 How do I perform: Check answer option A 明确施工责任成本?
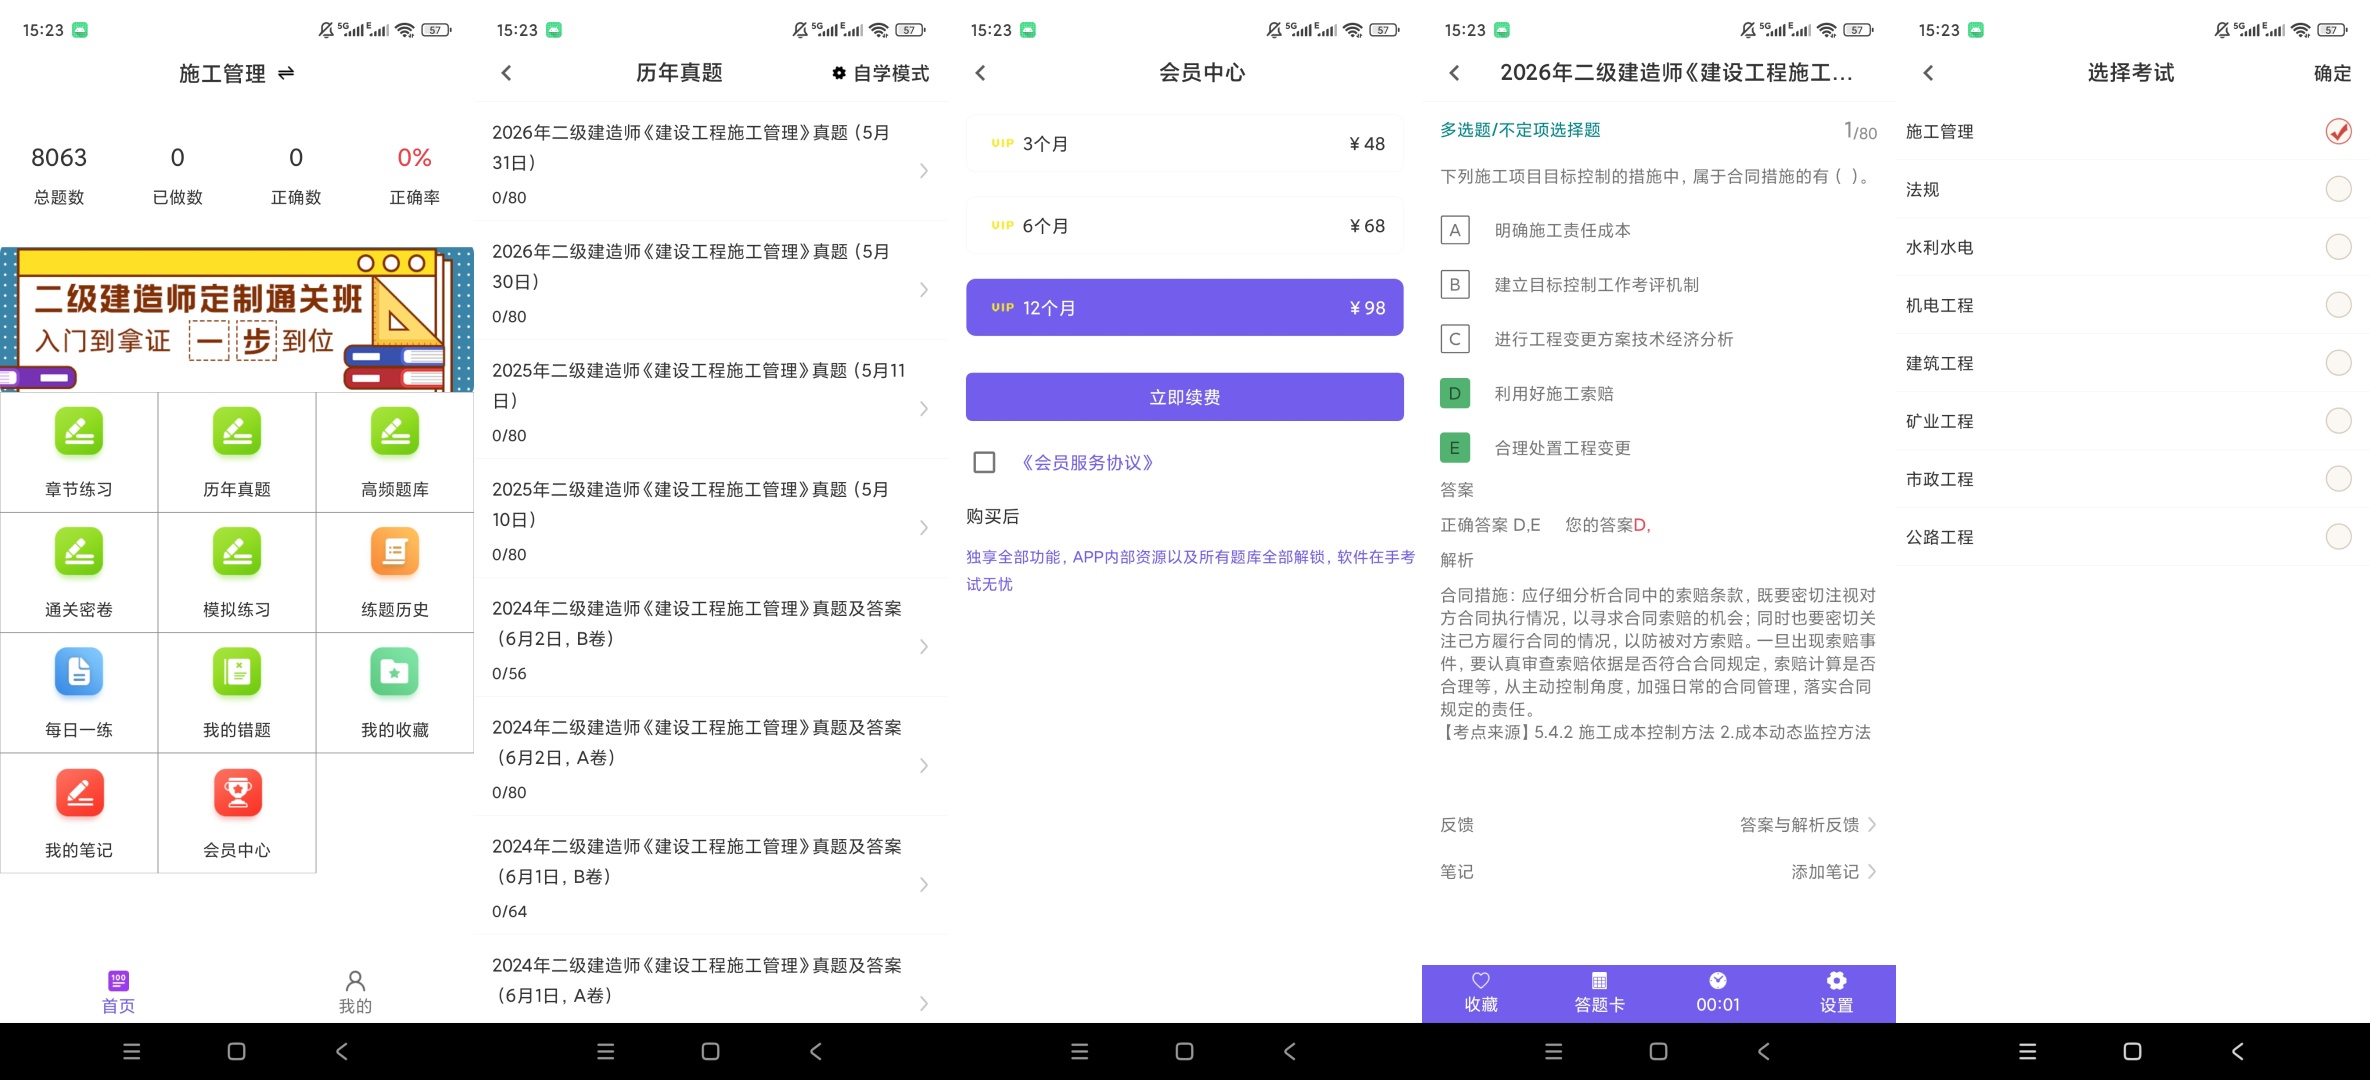tap(1455, 230)
